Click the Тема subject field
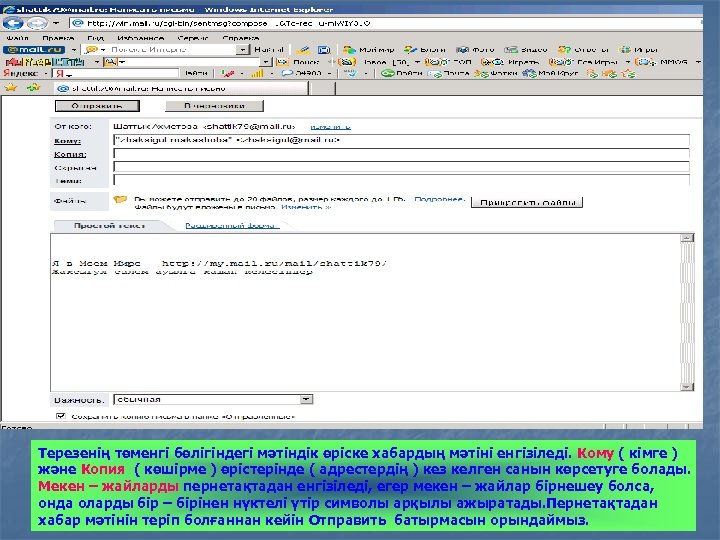This screenshot has width=720, height=540. [x=401, y=180]
